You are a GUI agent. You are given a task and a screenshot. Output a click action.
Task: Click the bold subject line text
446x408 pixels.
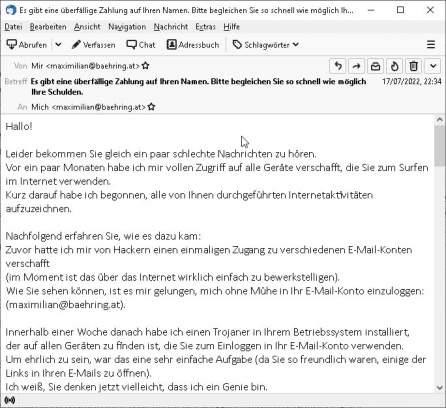199,87
